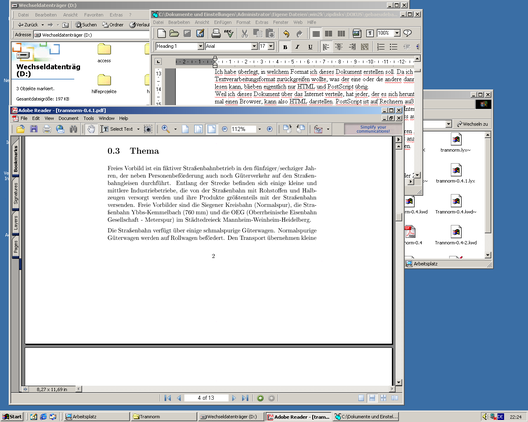Open font size 17 dropdown
This screenshot has height=422, width=528.
[x=271, y=46]
